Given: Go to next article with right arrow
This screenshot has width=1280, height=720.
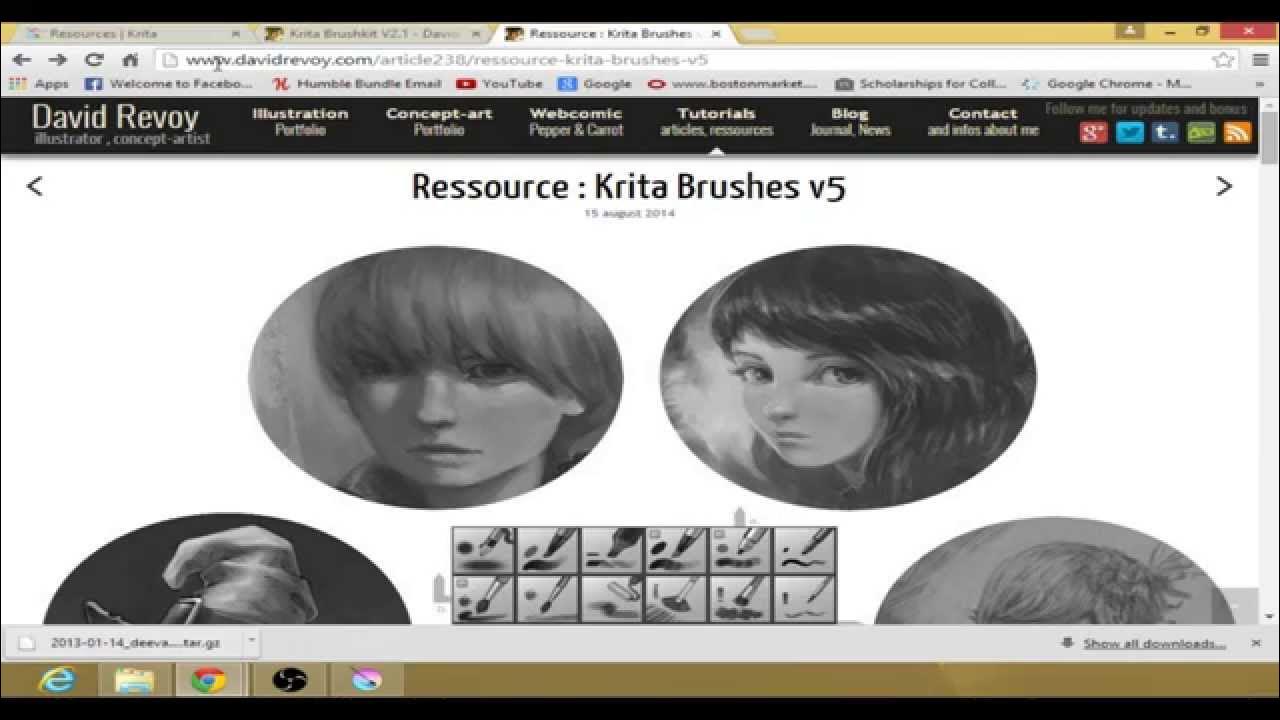Looking at the screenshot, I should tap(1224, 186).
